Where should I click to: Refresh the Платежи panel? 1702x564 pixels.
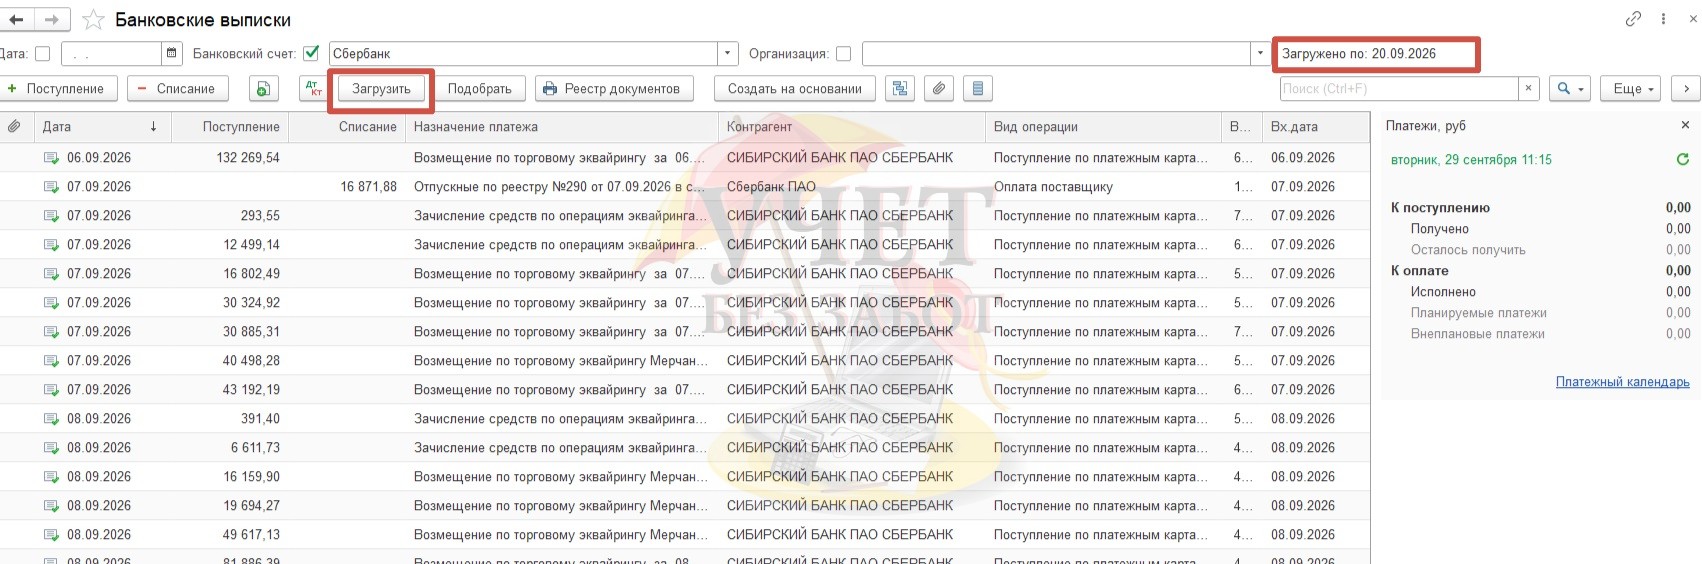point(1683,159)
